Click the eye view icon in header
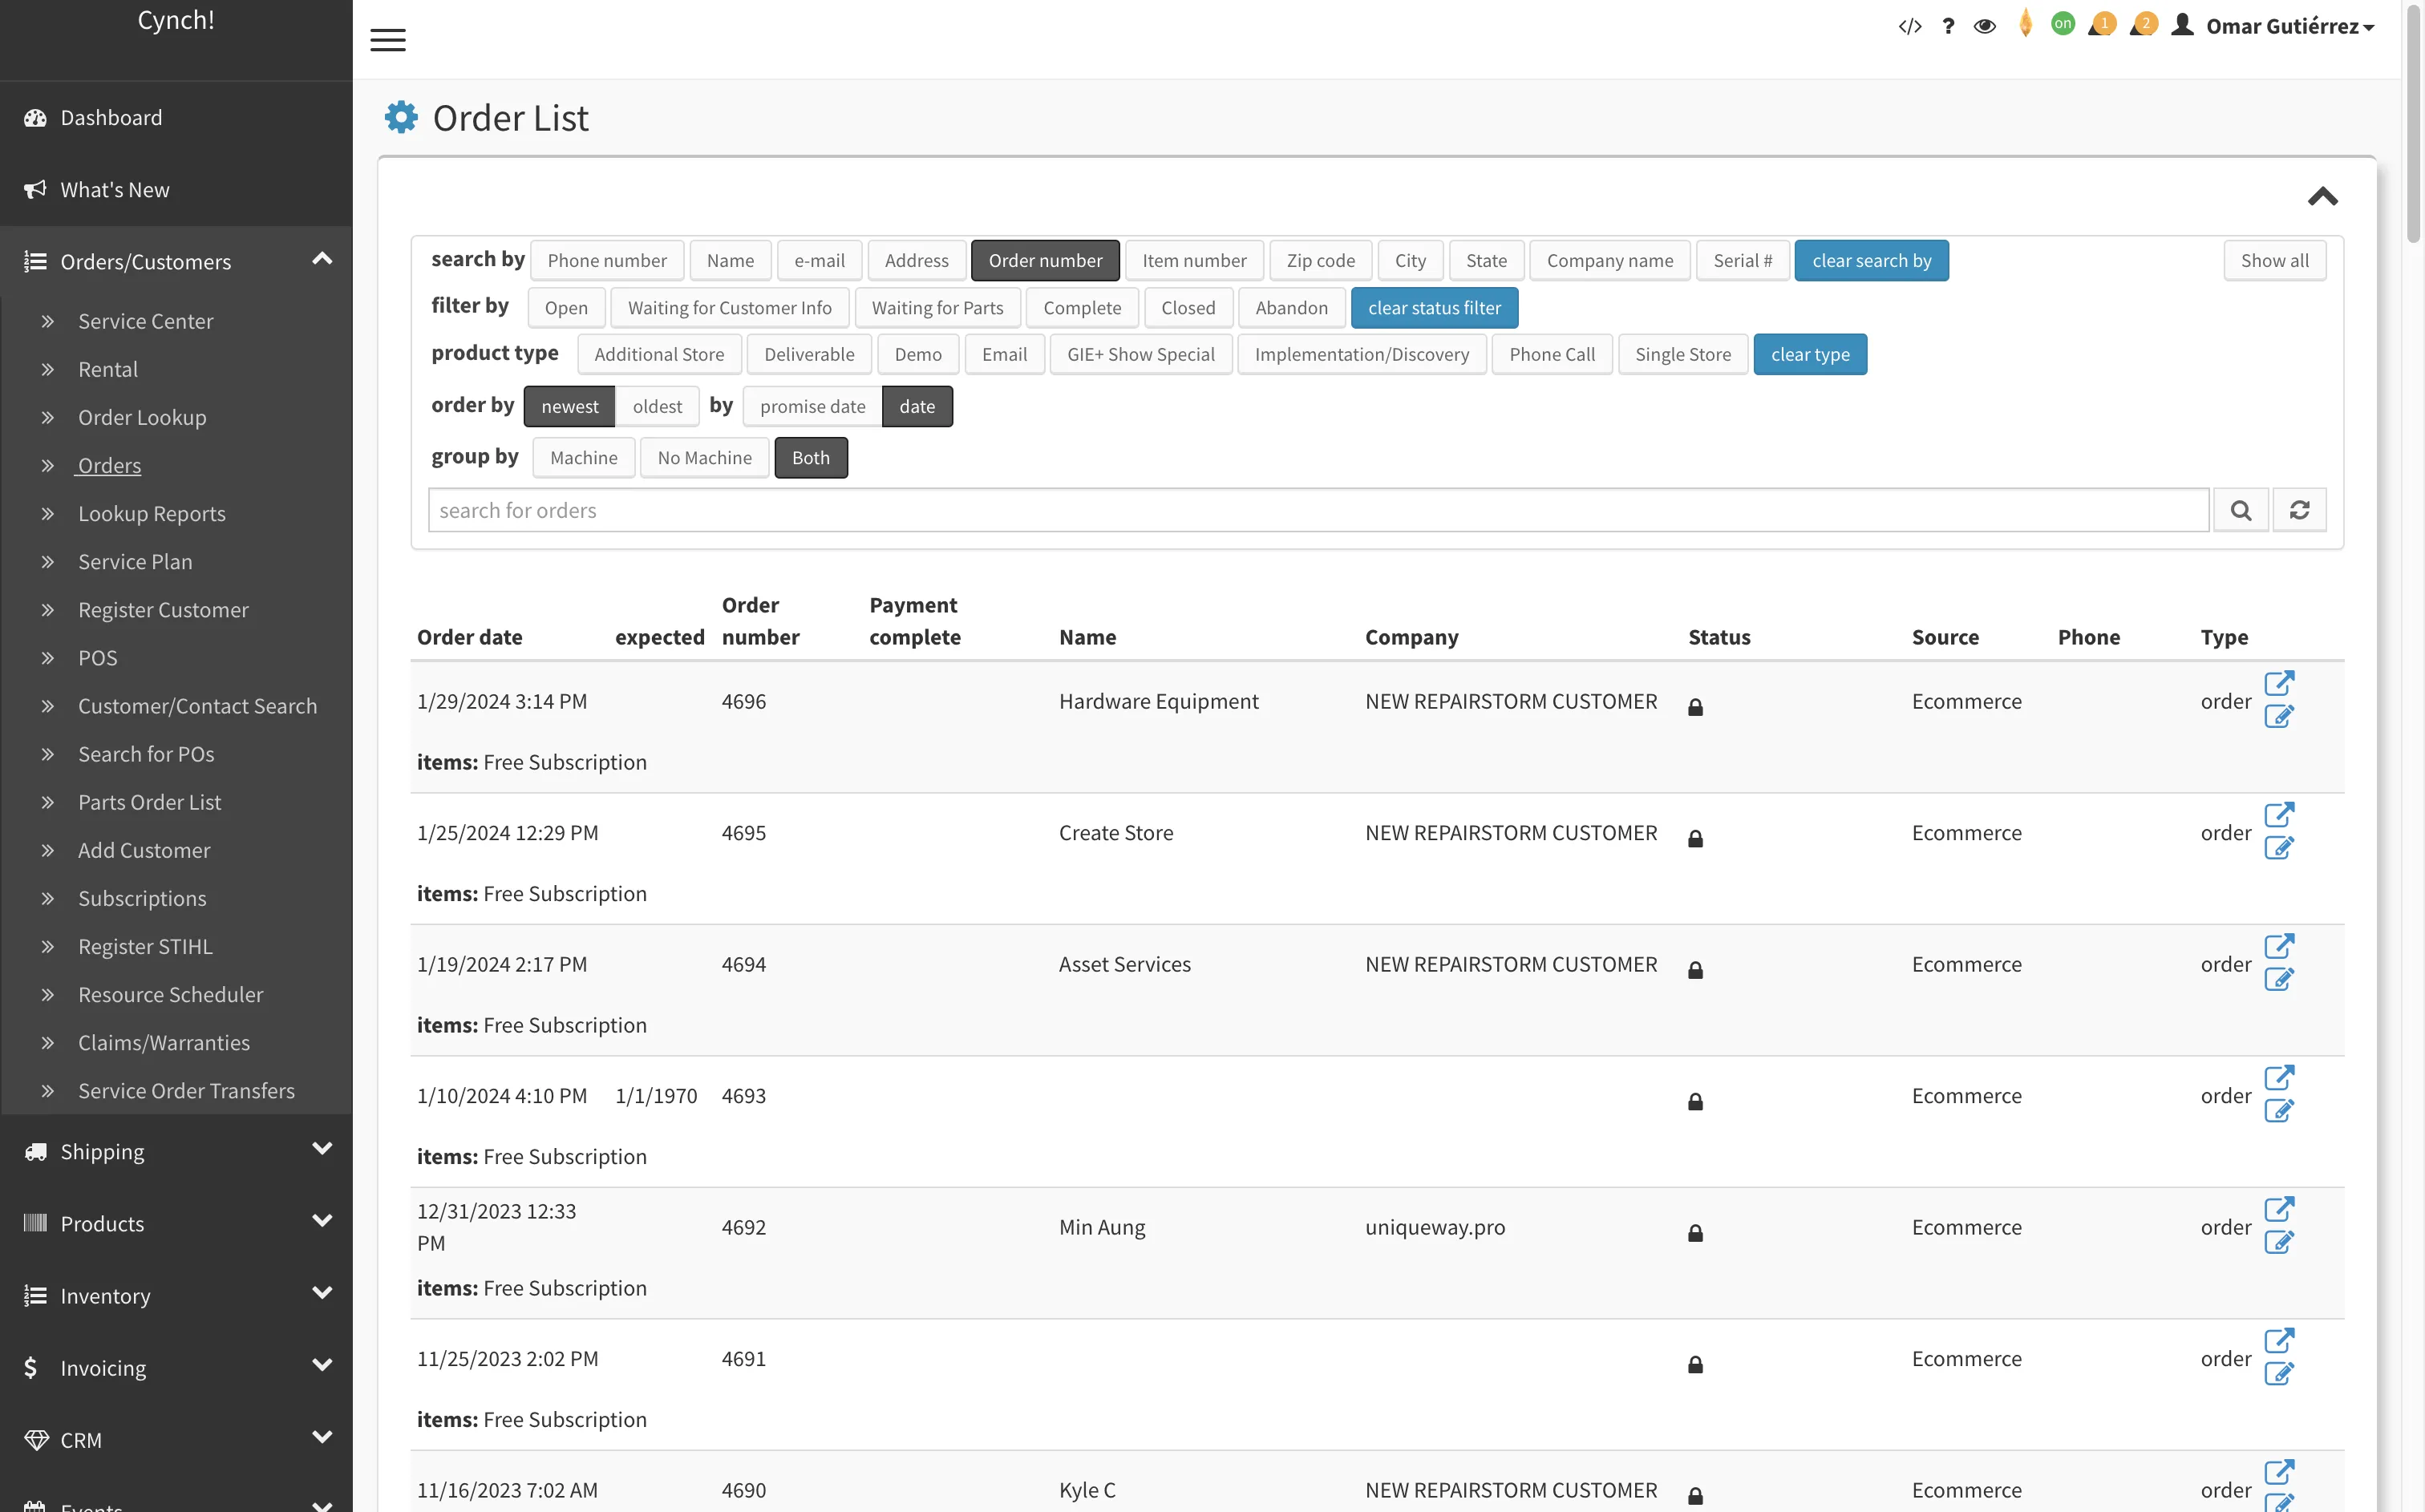Image resolution: width=2425 pixels, height=1512 pixels. click(x=1985, y=26)
